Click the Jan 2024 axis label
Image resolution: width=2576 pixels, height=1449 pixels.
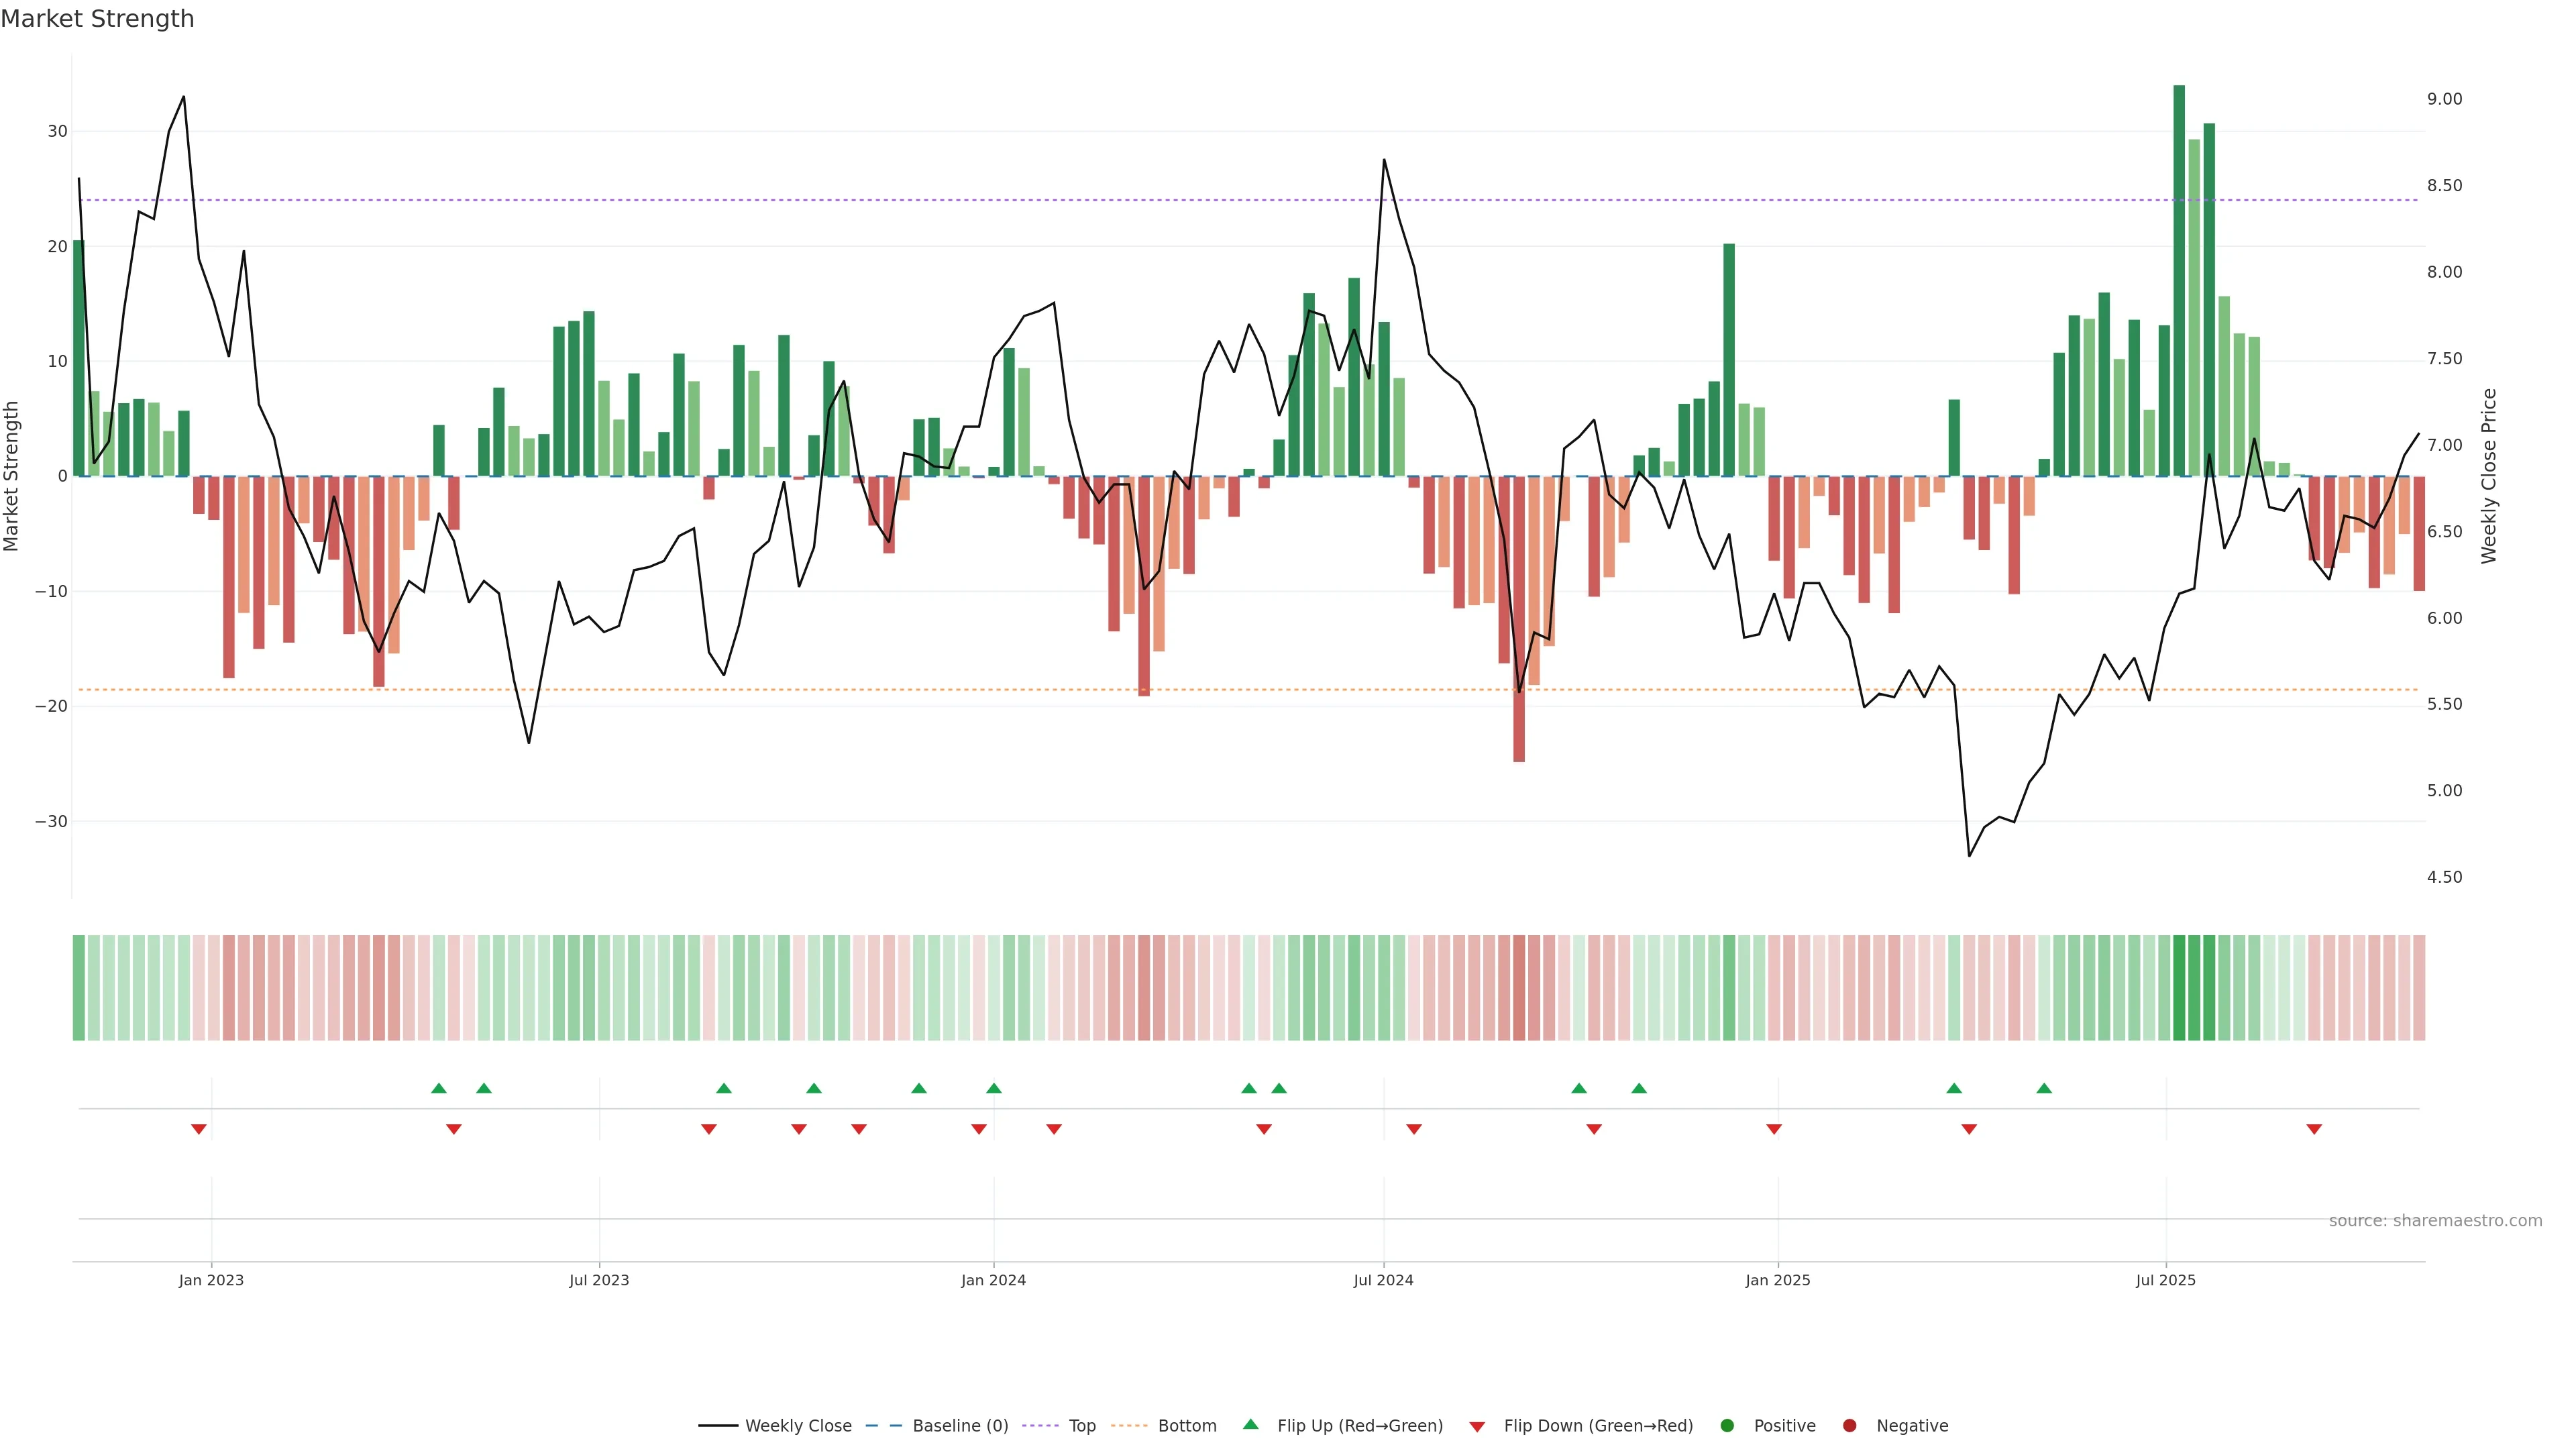[x=993, y=1280]
